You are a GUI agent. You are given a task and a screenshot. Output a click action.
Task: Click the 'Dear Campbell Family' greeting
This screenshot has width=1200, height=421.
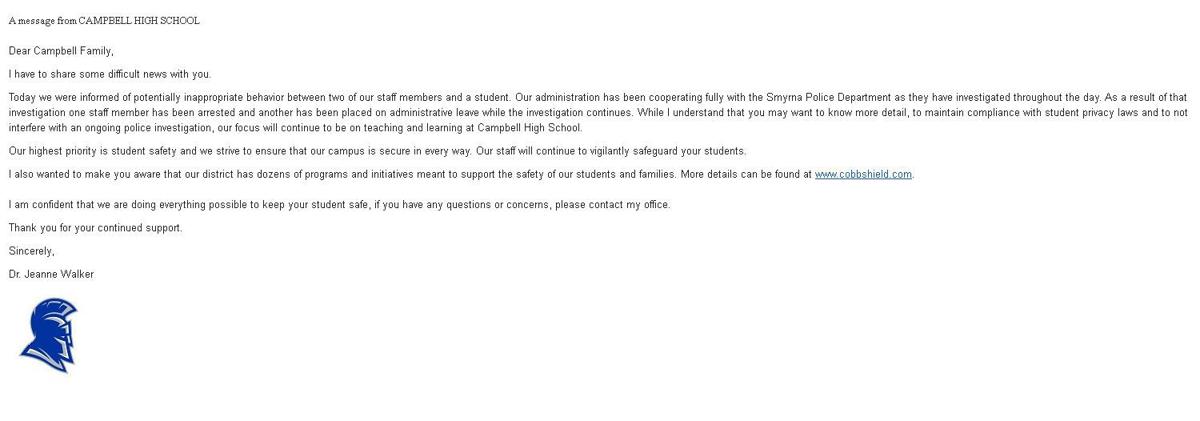[61, 51]
